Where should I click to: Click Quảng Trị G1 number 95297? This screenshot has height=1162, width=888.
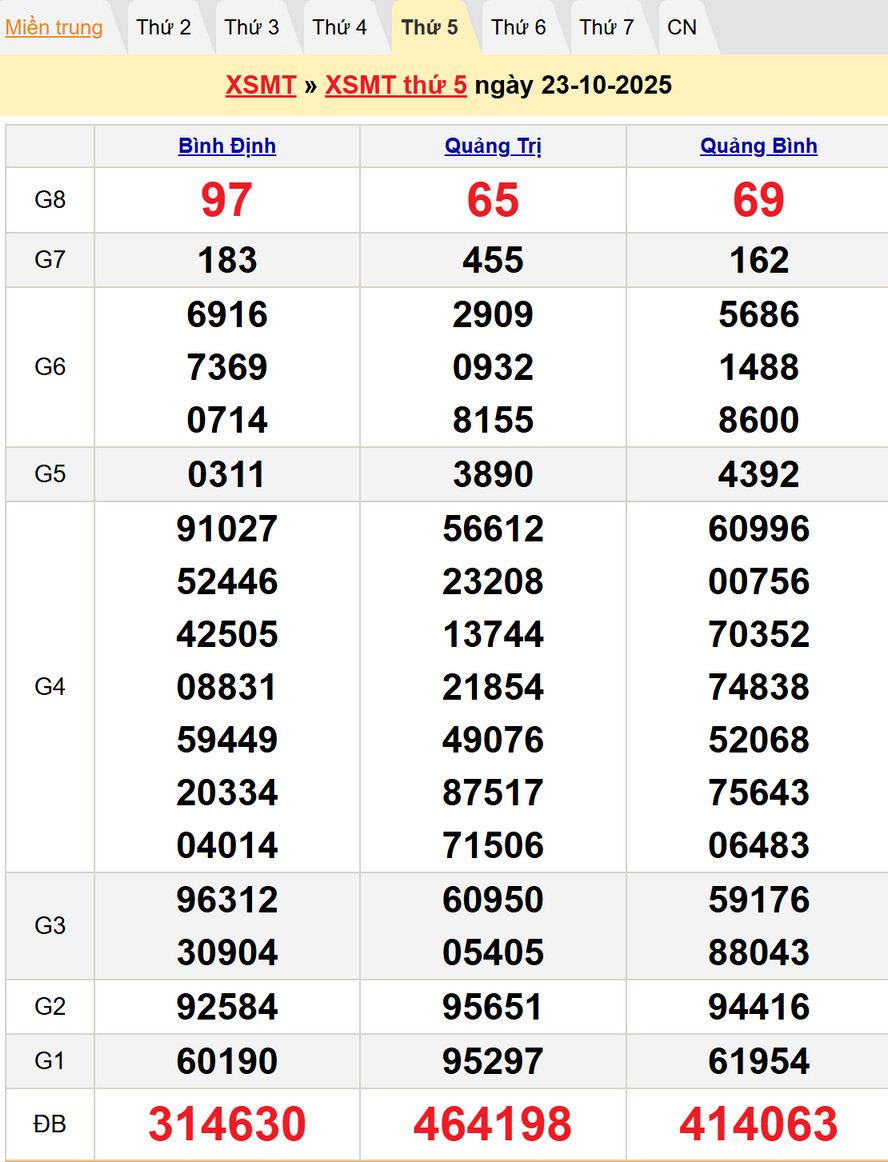493,1061
